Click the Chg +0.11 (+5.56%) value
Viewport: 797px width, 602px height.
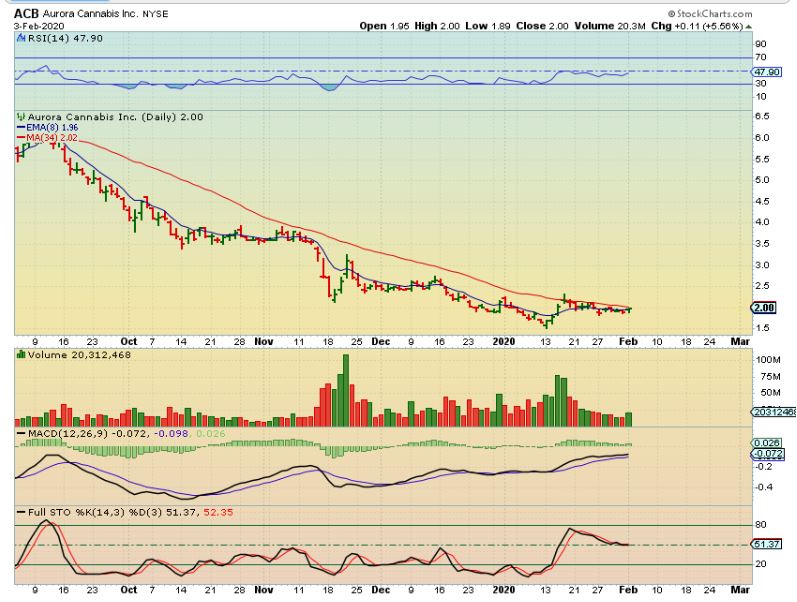(x=697, y=26)
